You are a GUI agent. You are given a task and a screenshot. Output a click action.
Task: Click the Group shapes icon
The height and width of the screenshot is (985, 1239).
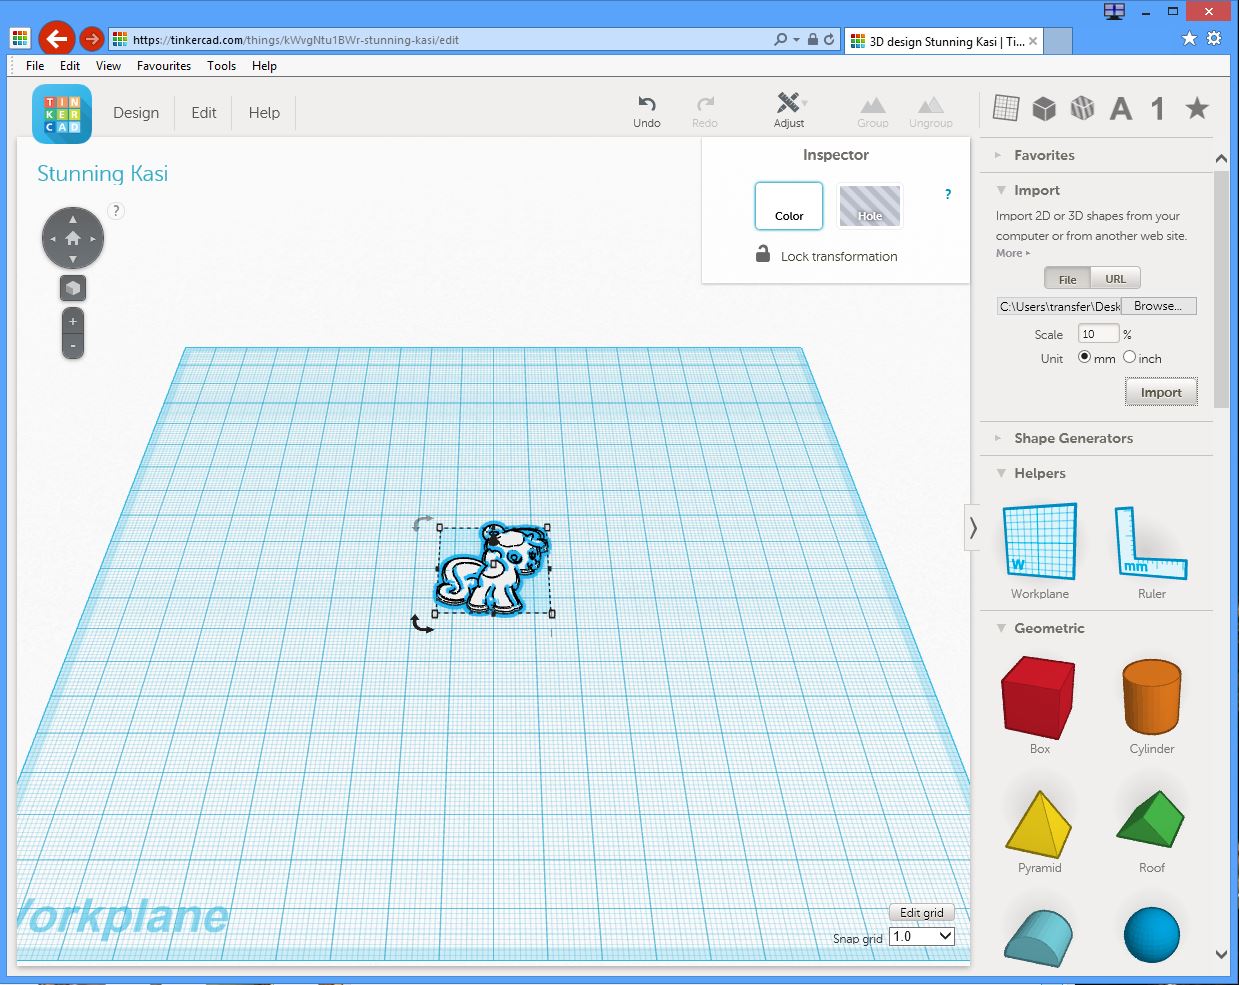(873, 104)
